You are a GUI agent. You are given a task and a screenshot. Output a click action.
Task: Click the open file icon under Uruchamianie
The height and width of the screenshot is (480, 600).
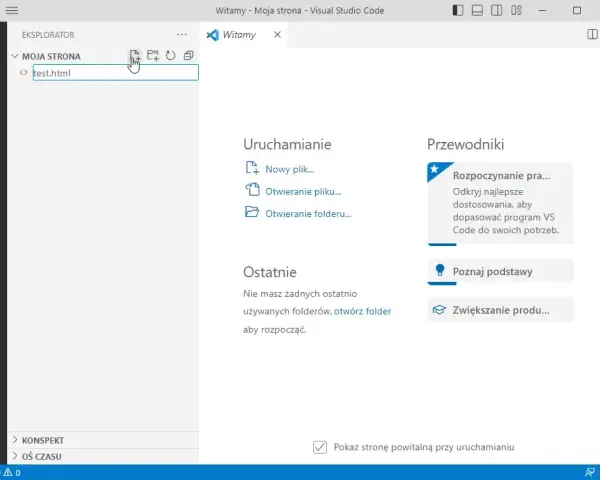(x=252, y=190)
